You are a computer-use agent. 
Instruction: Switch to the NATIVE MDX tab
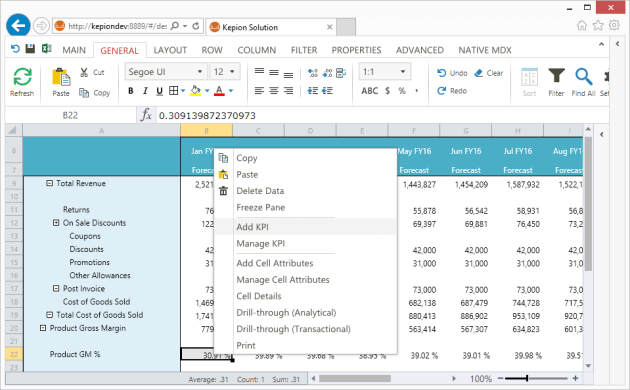485,50
